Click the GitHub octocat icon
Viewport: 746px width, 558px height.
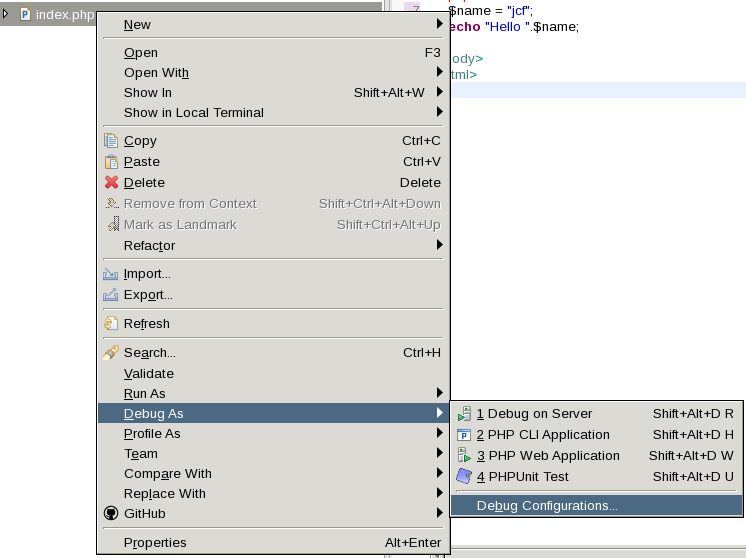[x=112, y=514]
